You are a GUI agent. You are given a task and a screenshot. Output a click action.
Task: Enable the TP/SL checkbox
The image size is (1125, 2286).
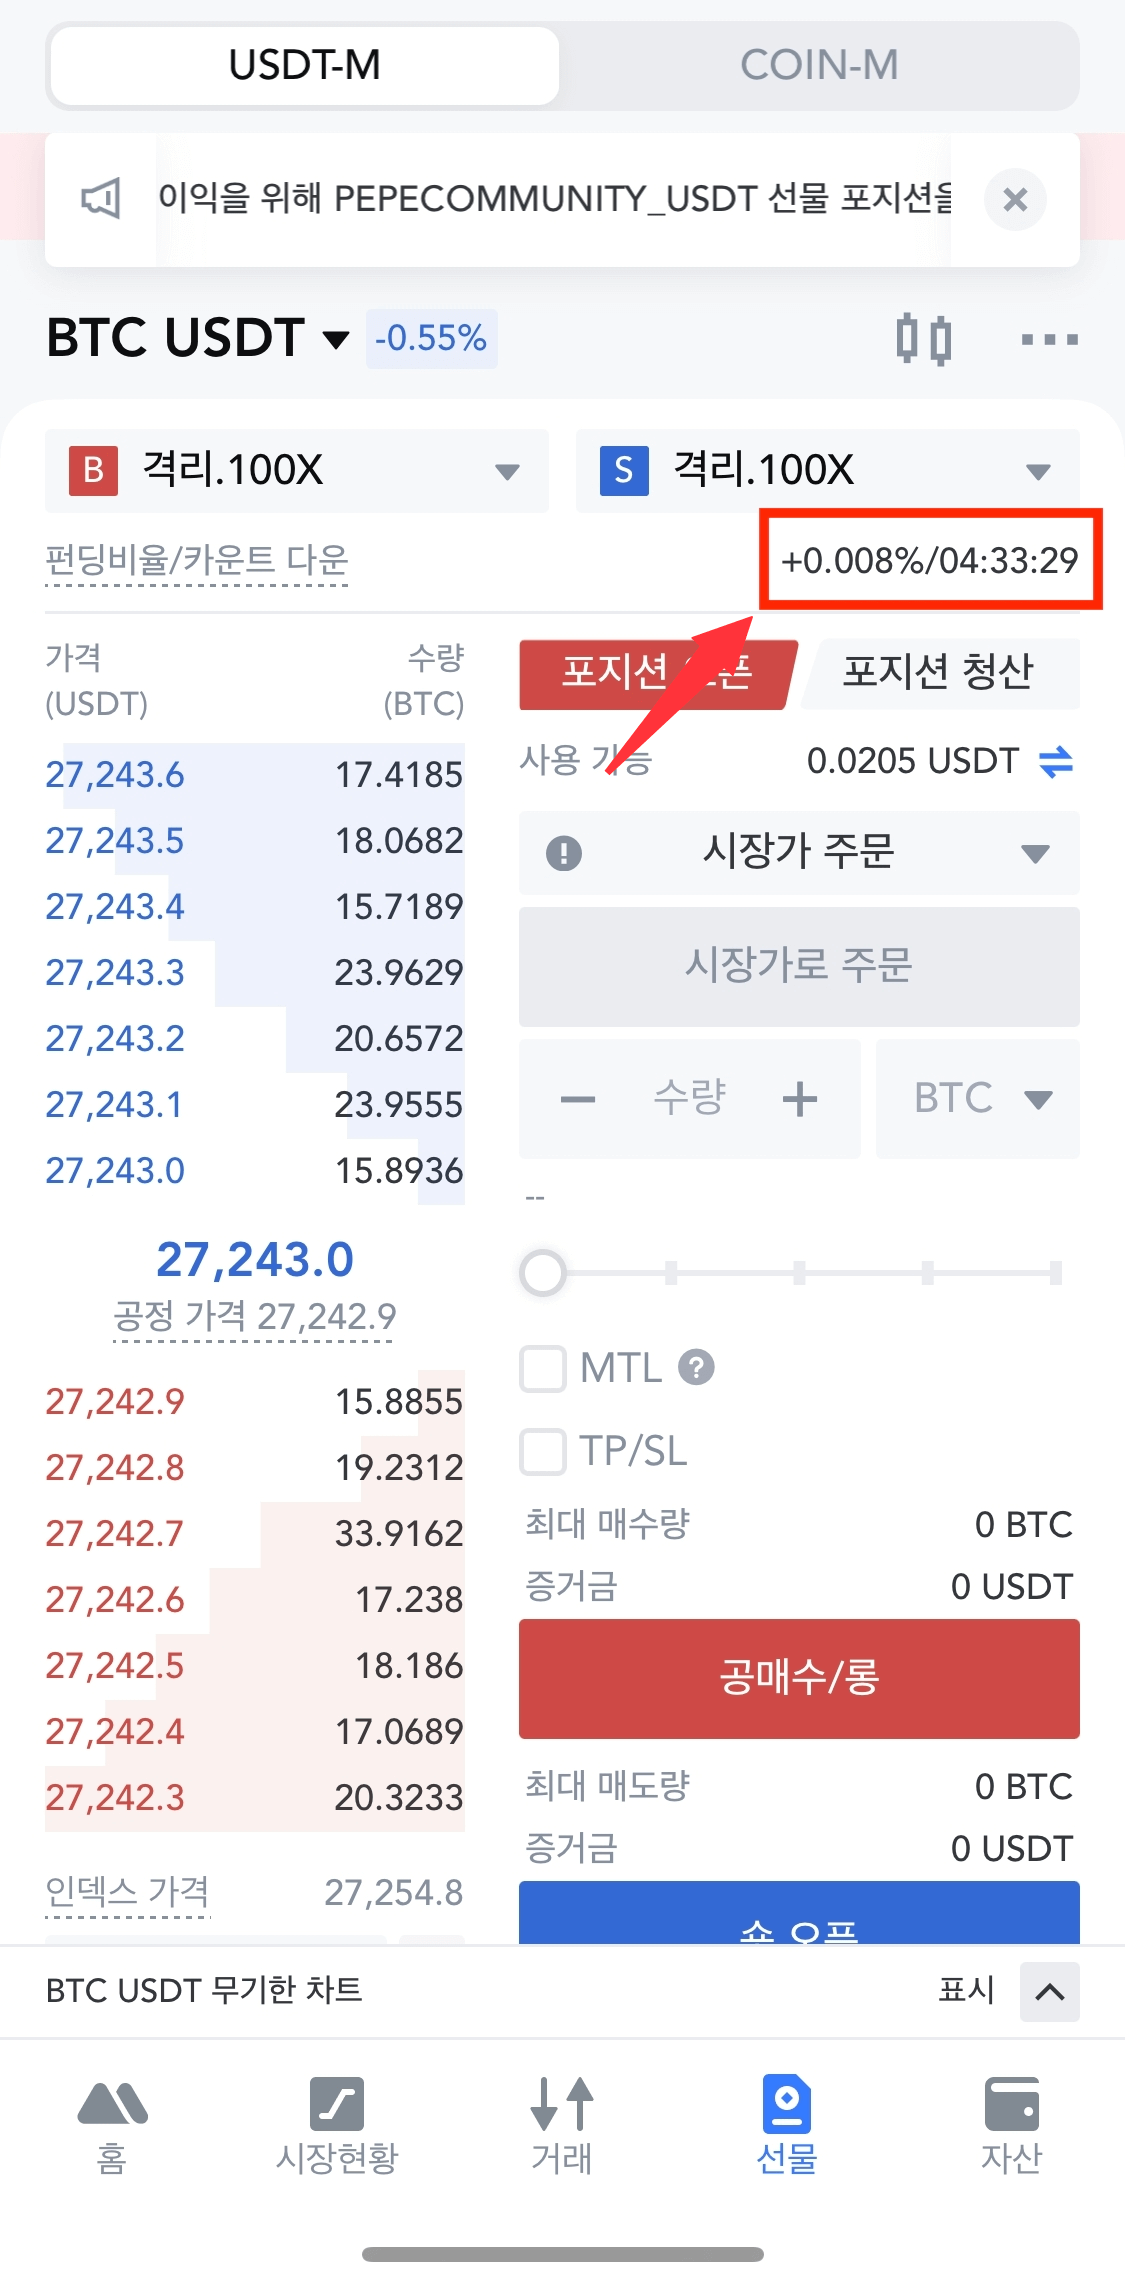click(x=543, y=1451)
